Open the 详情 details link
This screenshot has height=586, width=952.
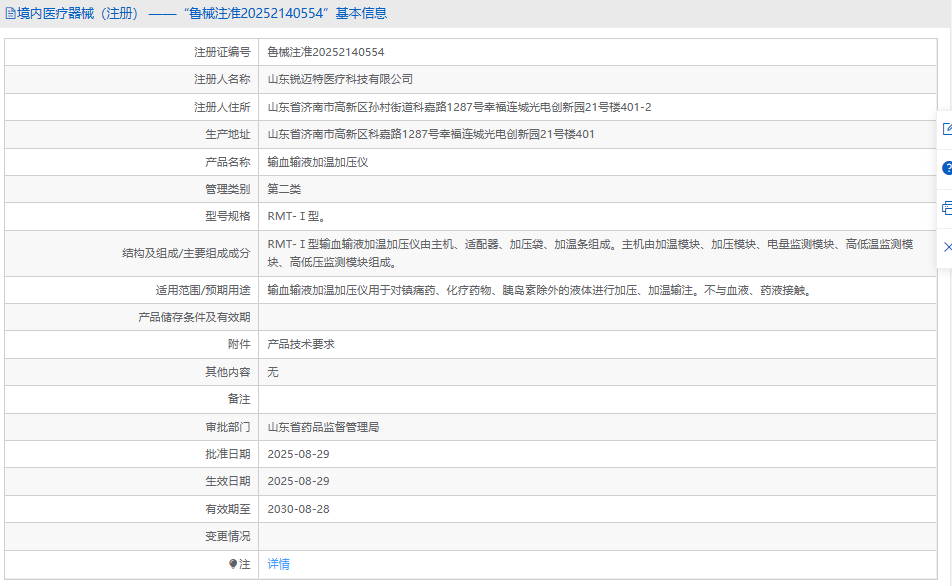pos(279,564)
